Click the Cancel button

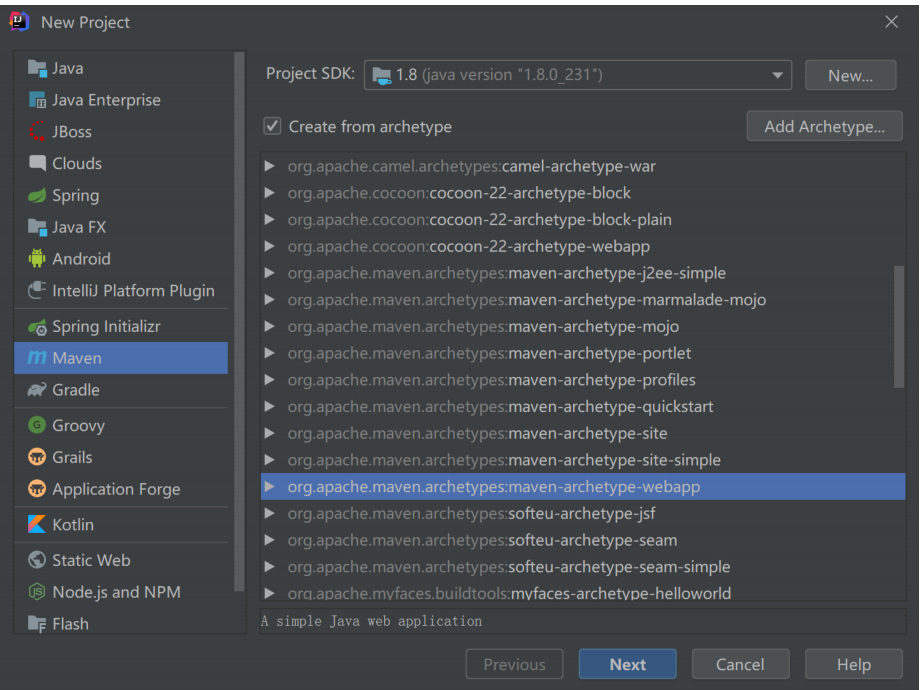[x=740, y=664]
